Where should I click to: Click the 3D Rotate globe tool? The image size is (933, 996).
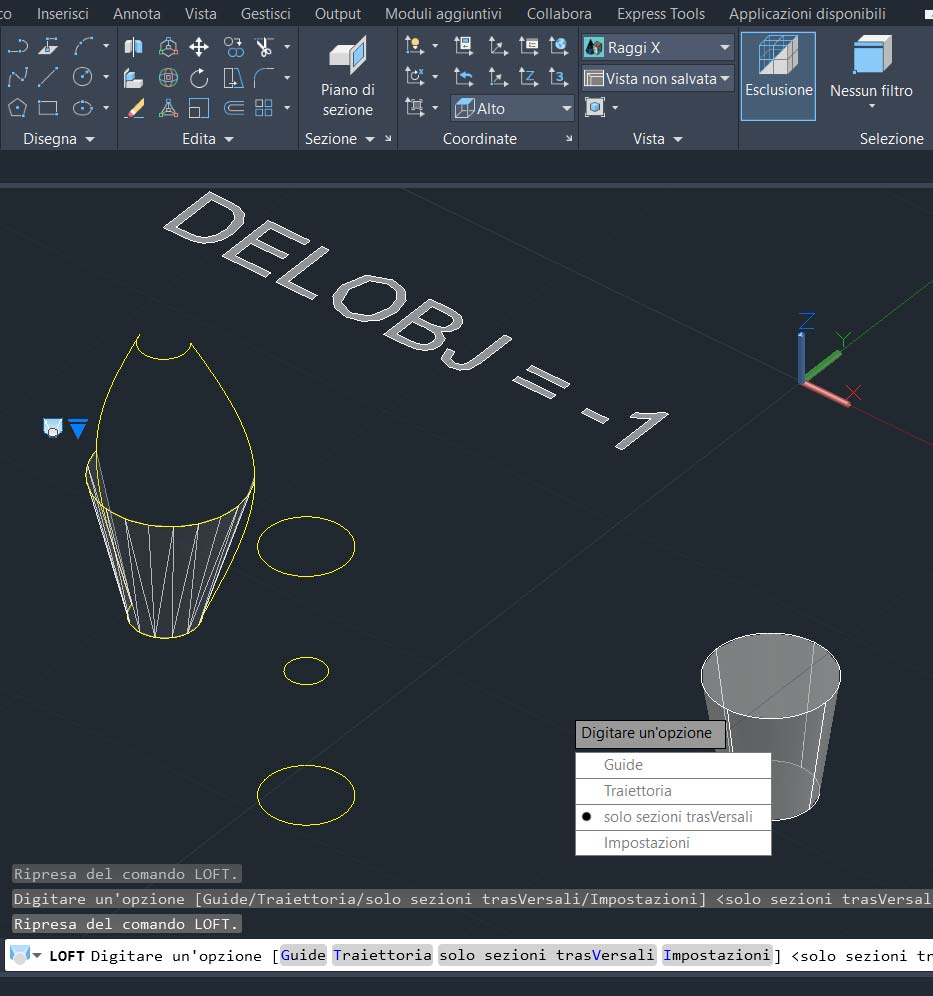[x=168, y=77]
